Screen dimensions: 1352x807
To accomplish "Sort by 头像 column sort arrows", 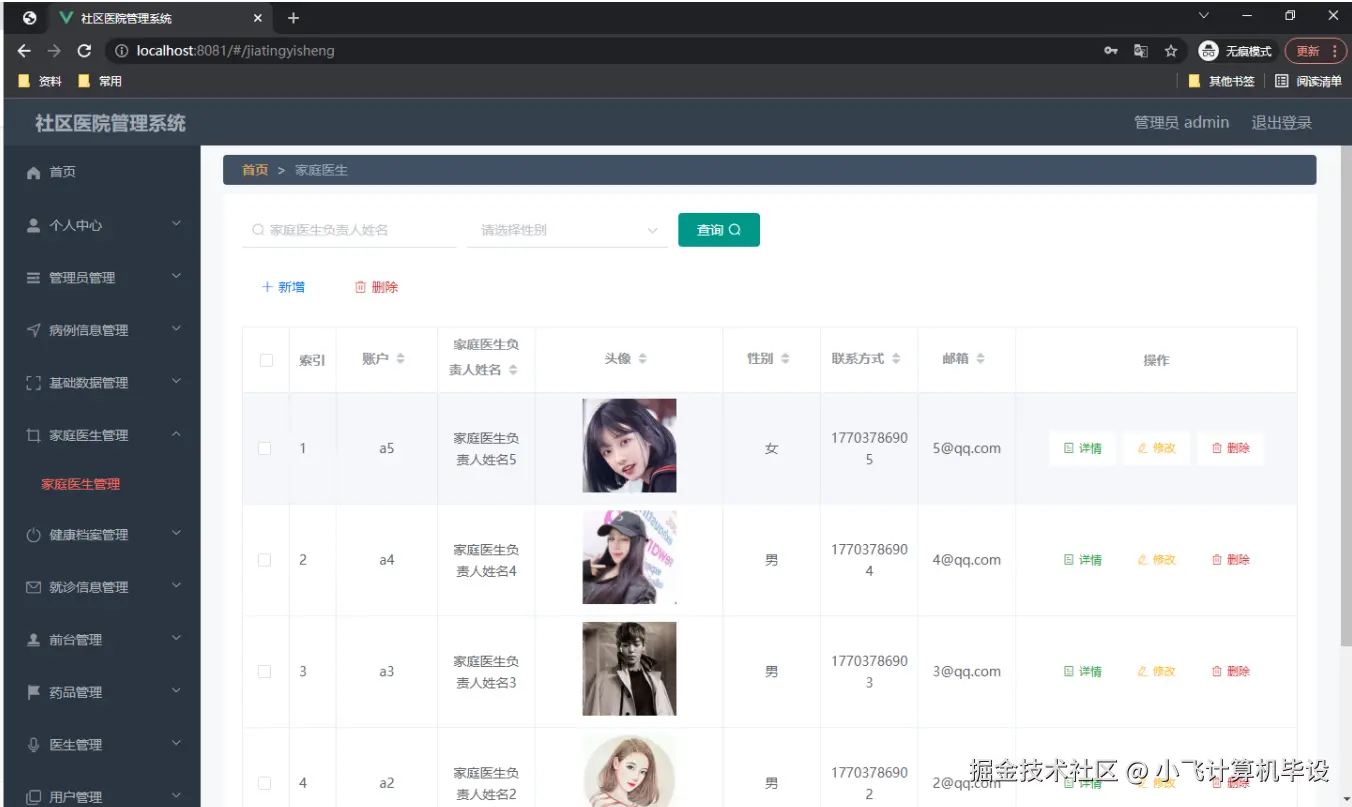I will [643, 359].
